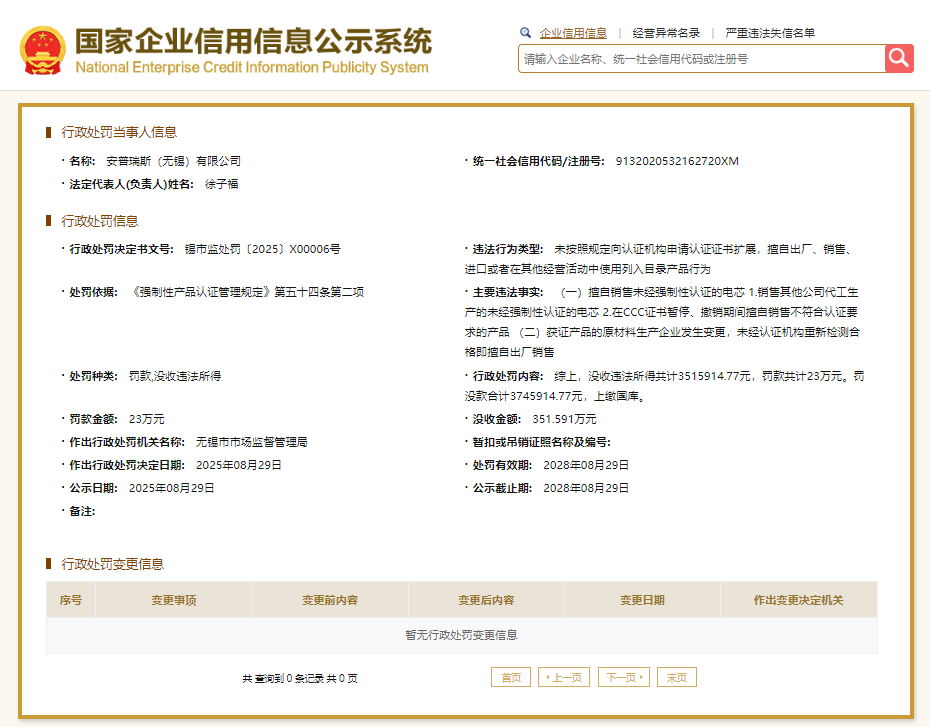Click the 行政处罚变更信息 section heading
Screen dimensions: 930x727
point(113,564)
